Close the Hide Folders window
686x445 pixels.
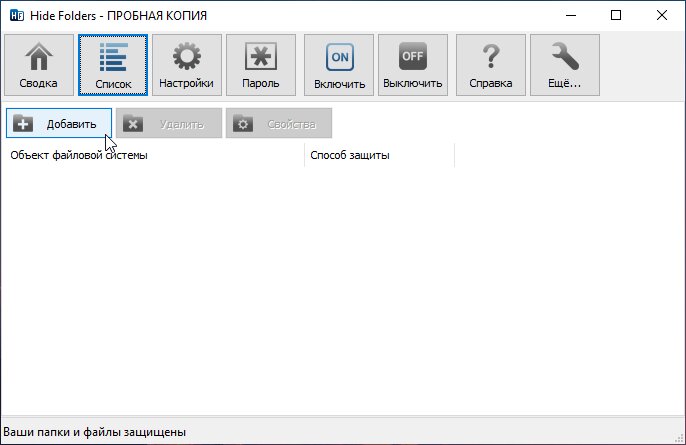point(662,15)
